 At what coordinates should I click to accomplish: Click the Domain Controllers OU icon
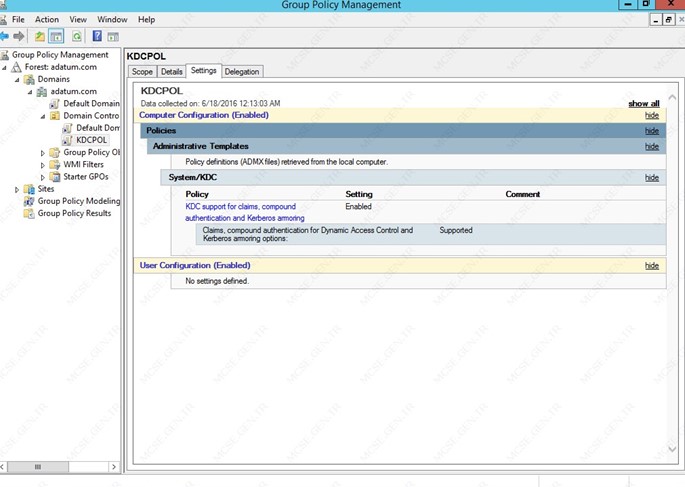click(55, 116)
